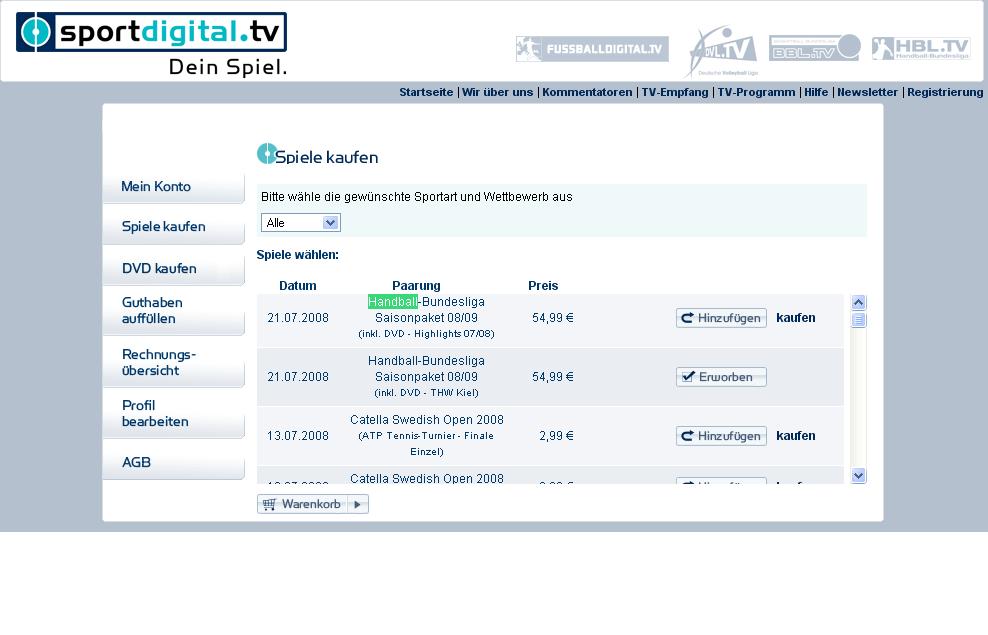This screenshot has height=635, width=988.
Task: Open Rechnungsübersicht in the sidebar
Action: point(174,363)
